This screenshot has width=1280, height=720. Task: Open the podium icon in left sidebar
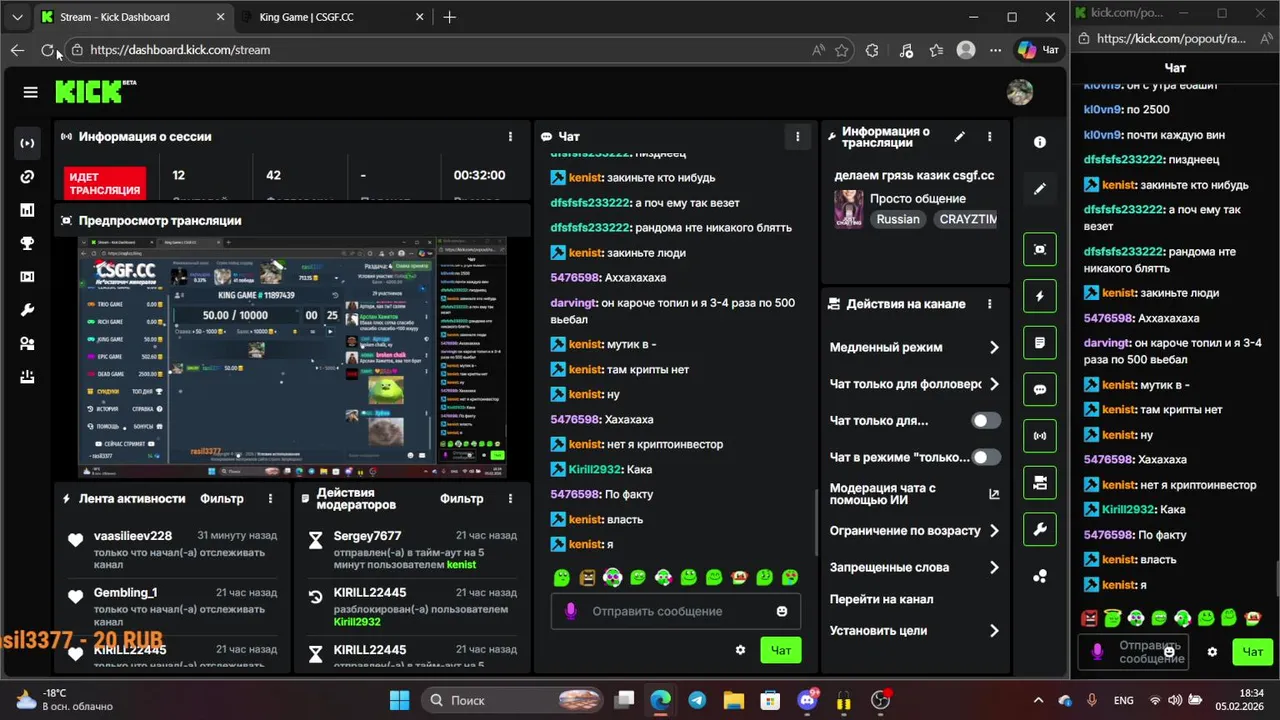(x=27, y=377)
